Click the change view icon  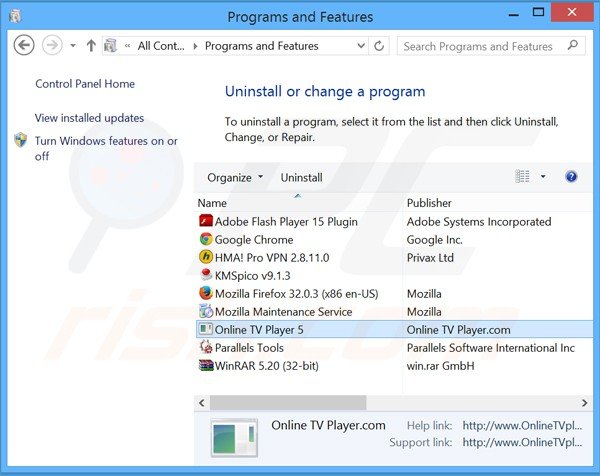522,176
